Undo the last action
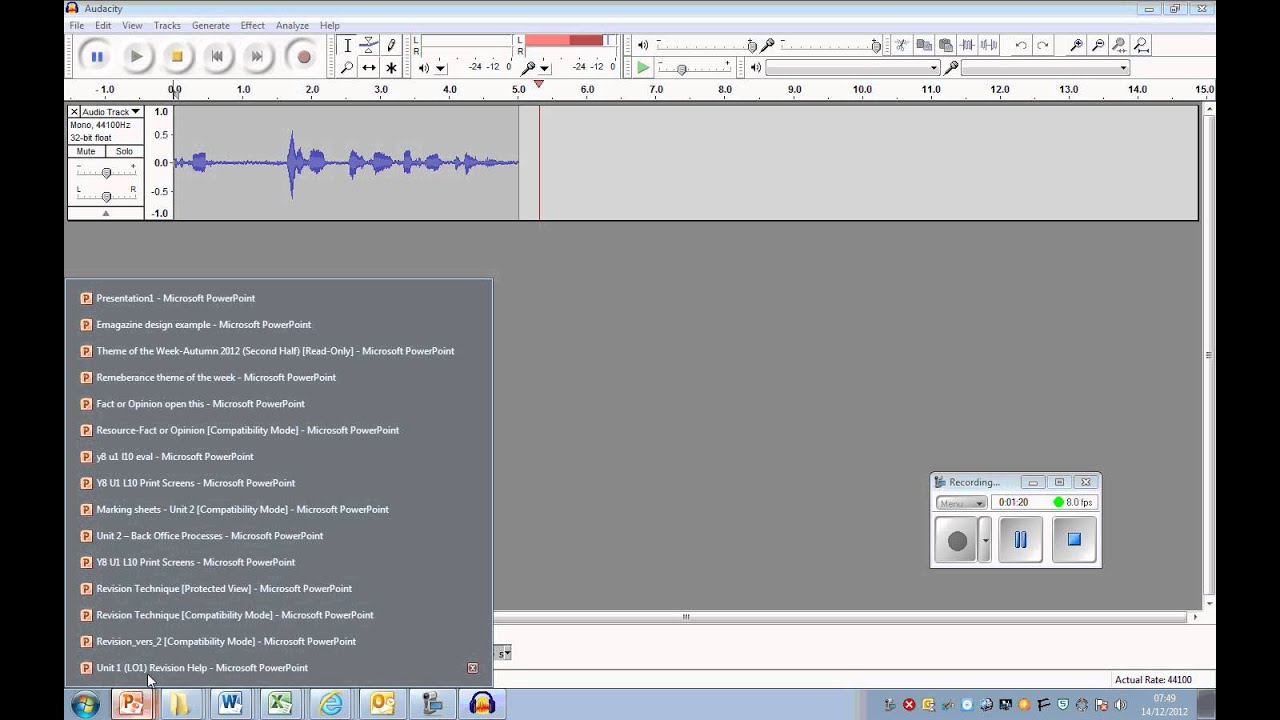The width and height of the screenshot is (1280, 720). 1020,45
